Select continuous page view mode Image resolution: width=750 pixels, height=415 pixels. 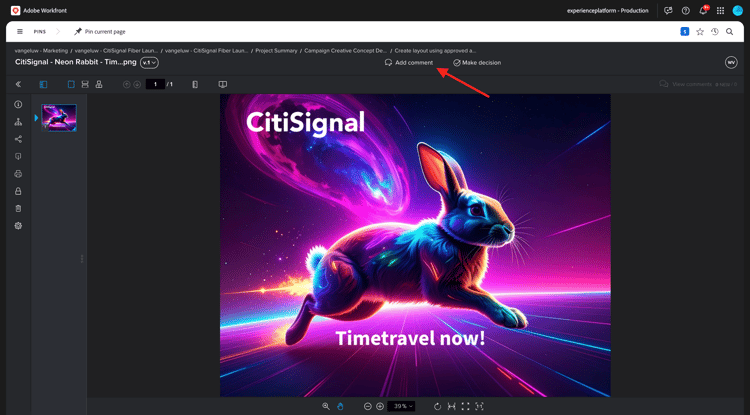point(85,84)
